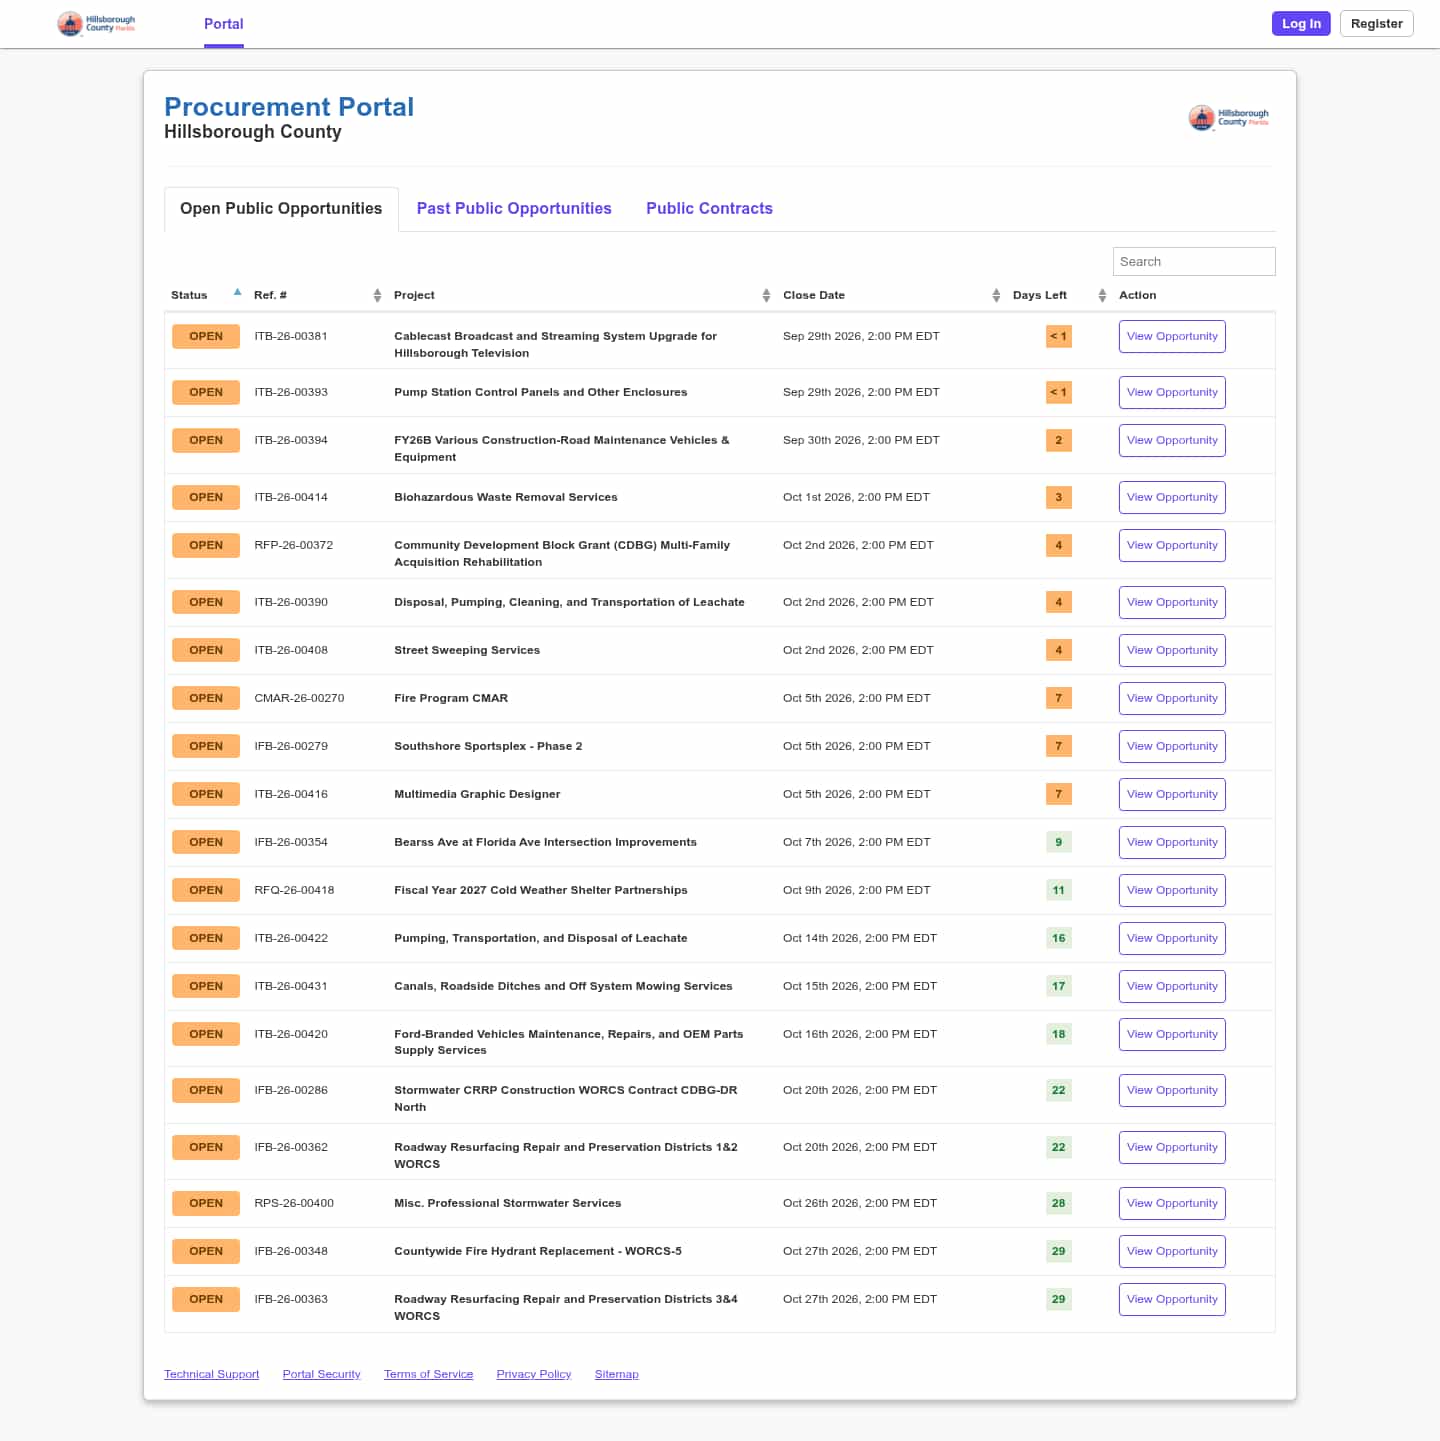Click the project title Disposal, Pumping, Cleaning, and Transportation of Leachate

569,602
